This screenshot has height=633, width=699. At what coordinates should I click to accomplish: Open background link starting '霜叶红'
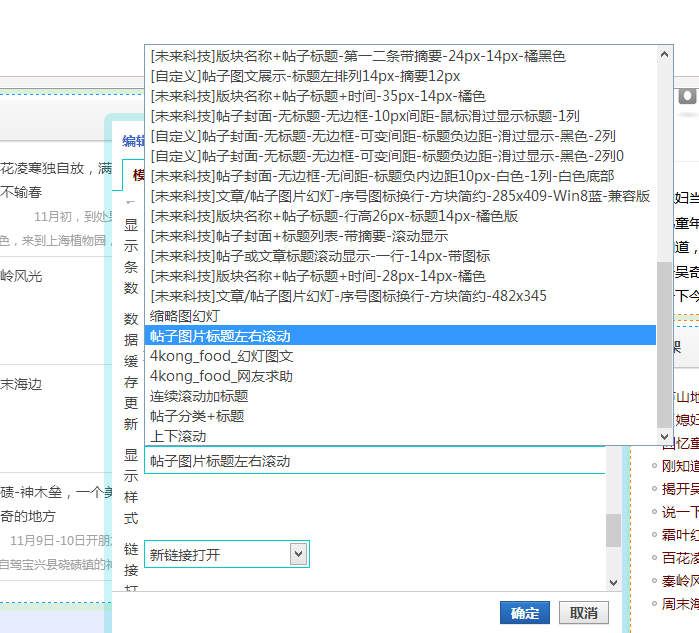pyautogui.click(x=680, y=534)
